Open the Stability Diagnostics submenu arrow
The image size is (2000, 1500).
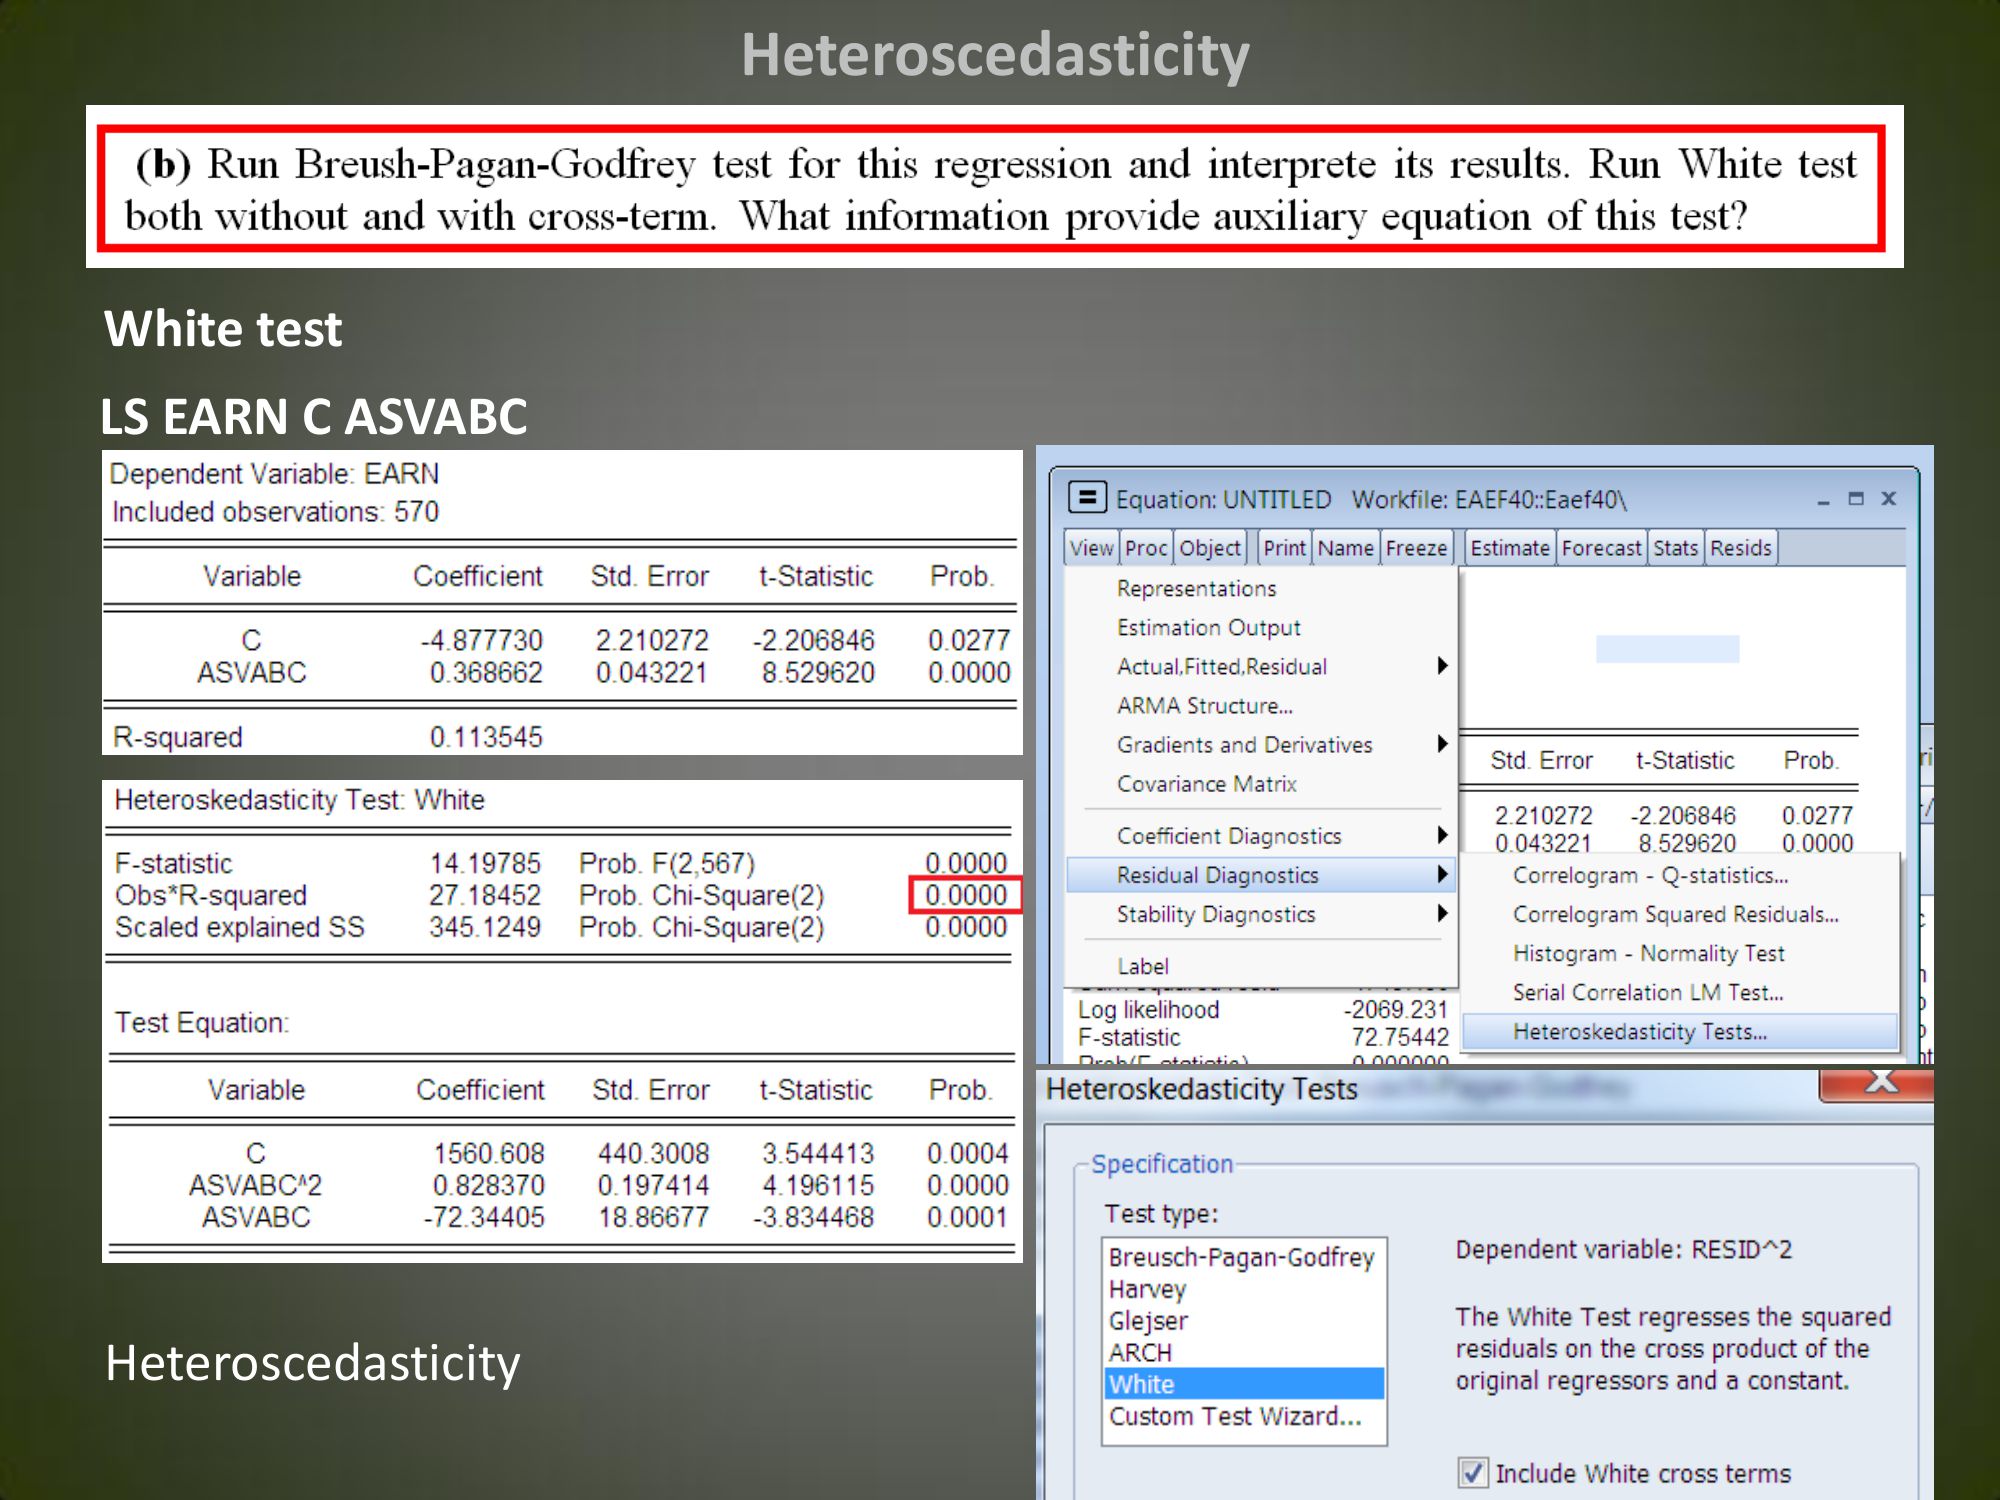click(1442, 913)
